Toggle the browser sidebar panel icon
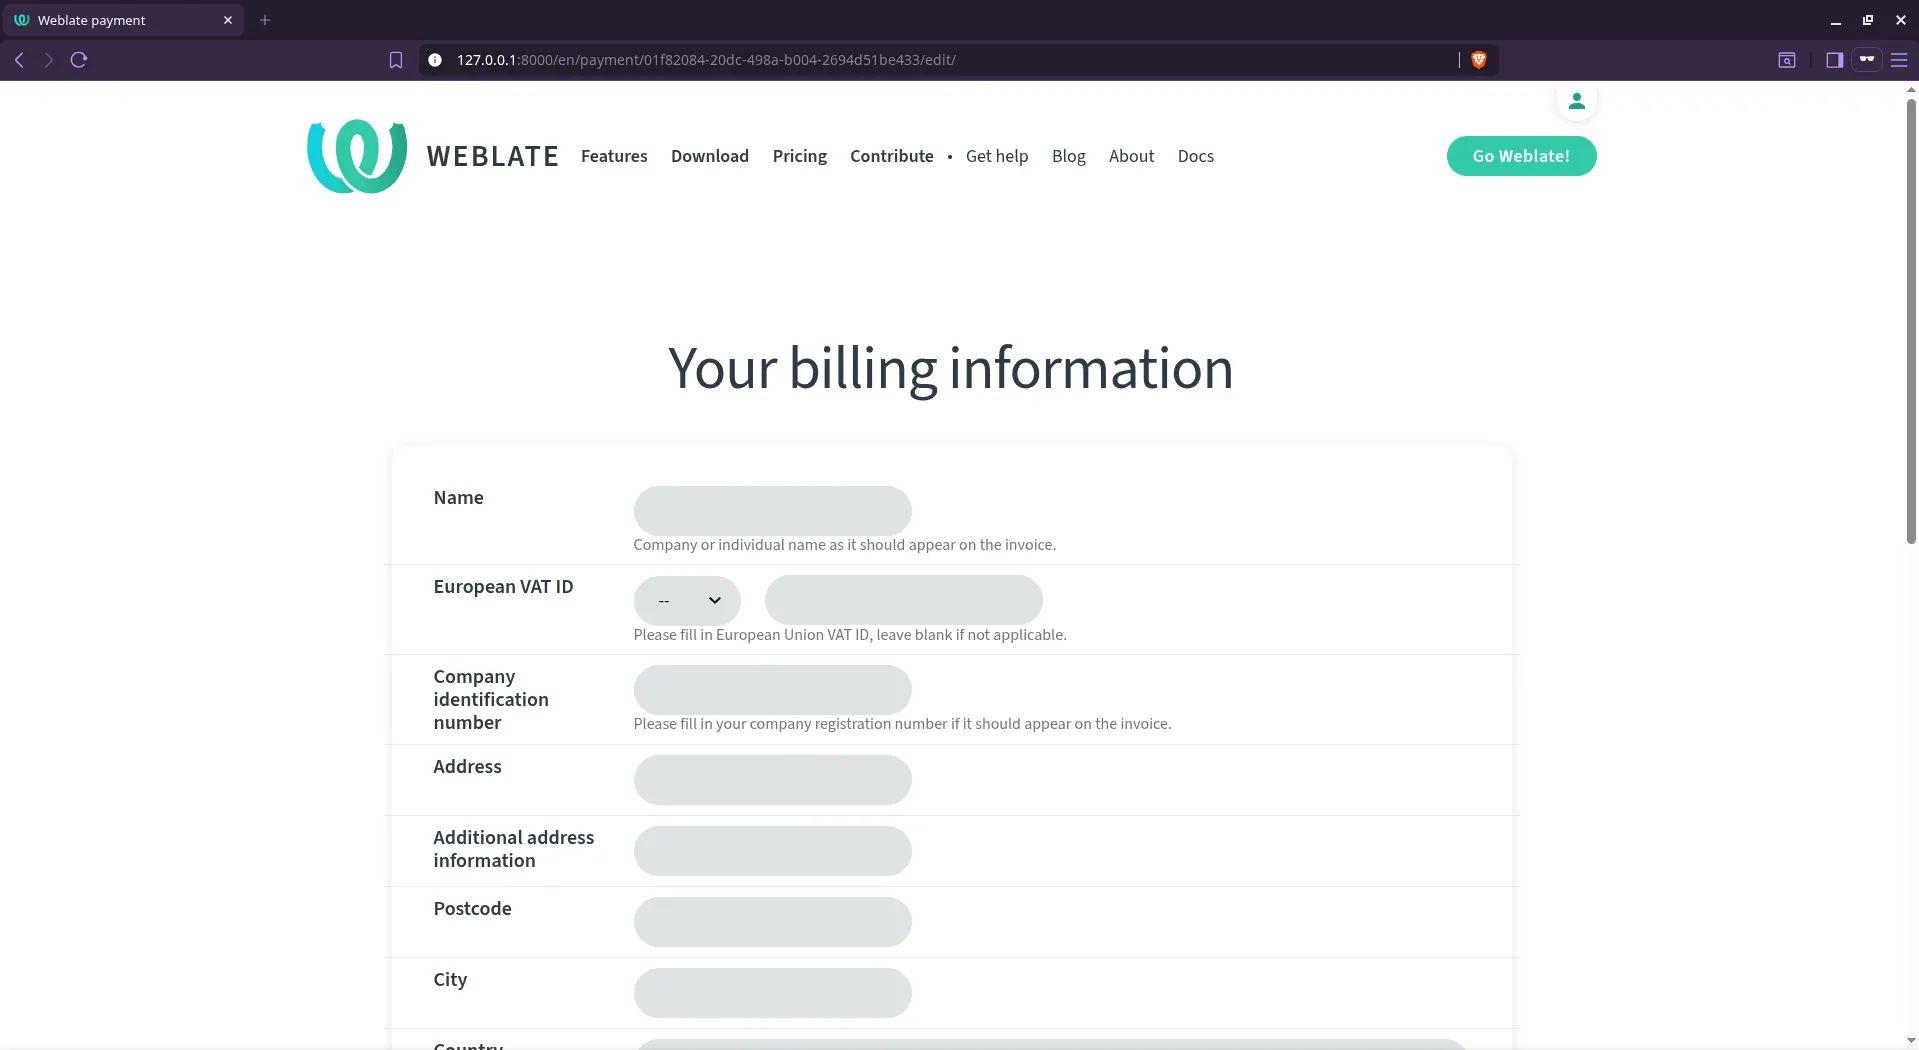This screenshot has width=1919, height=1050. pos(1834,60)
